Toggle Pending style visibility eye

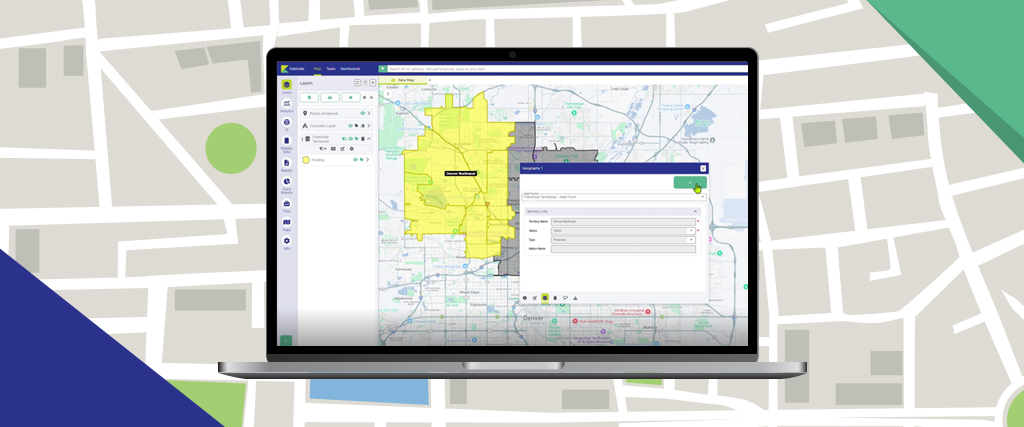tap(355, 159)
